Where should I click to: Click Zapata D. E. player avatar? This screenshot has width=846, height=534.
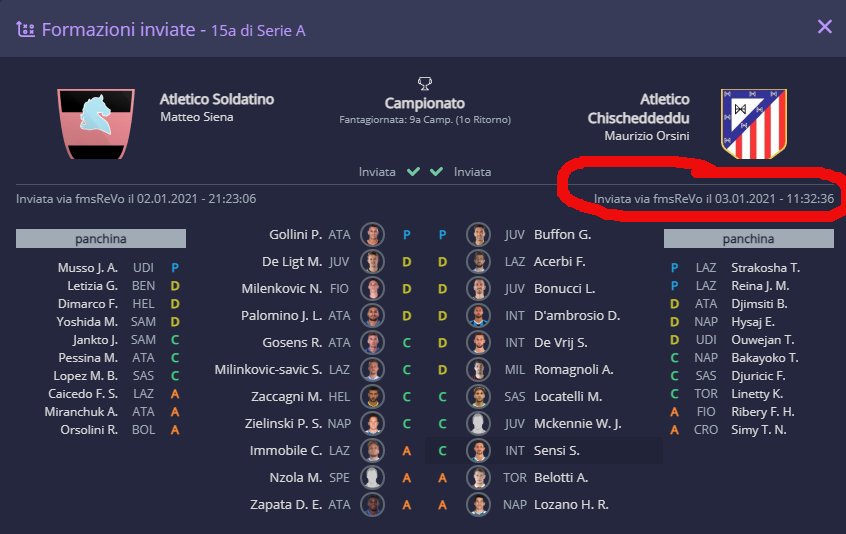(373, 505)
